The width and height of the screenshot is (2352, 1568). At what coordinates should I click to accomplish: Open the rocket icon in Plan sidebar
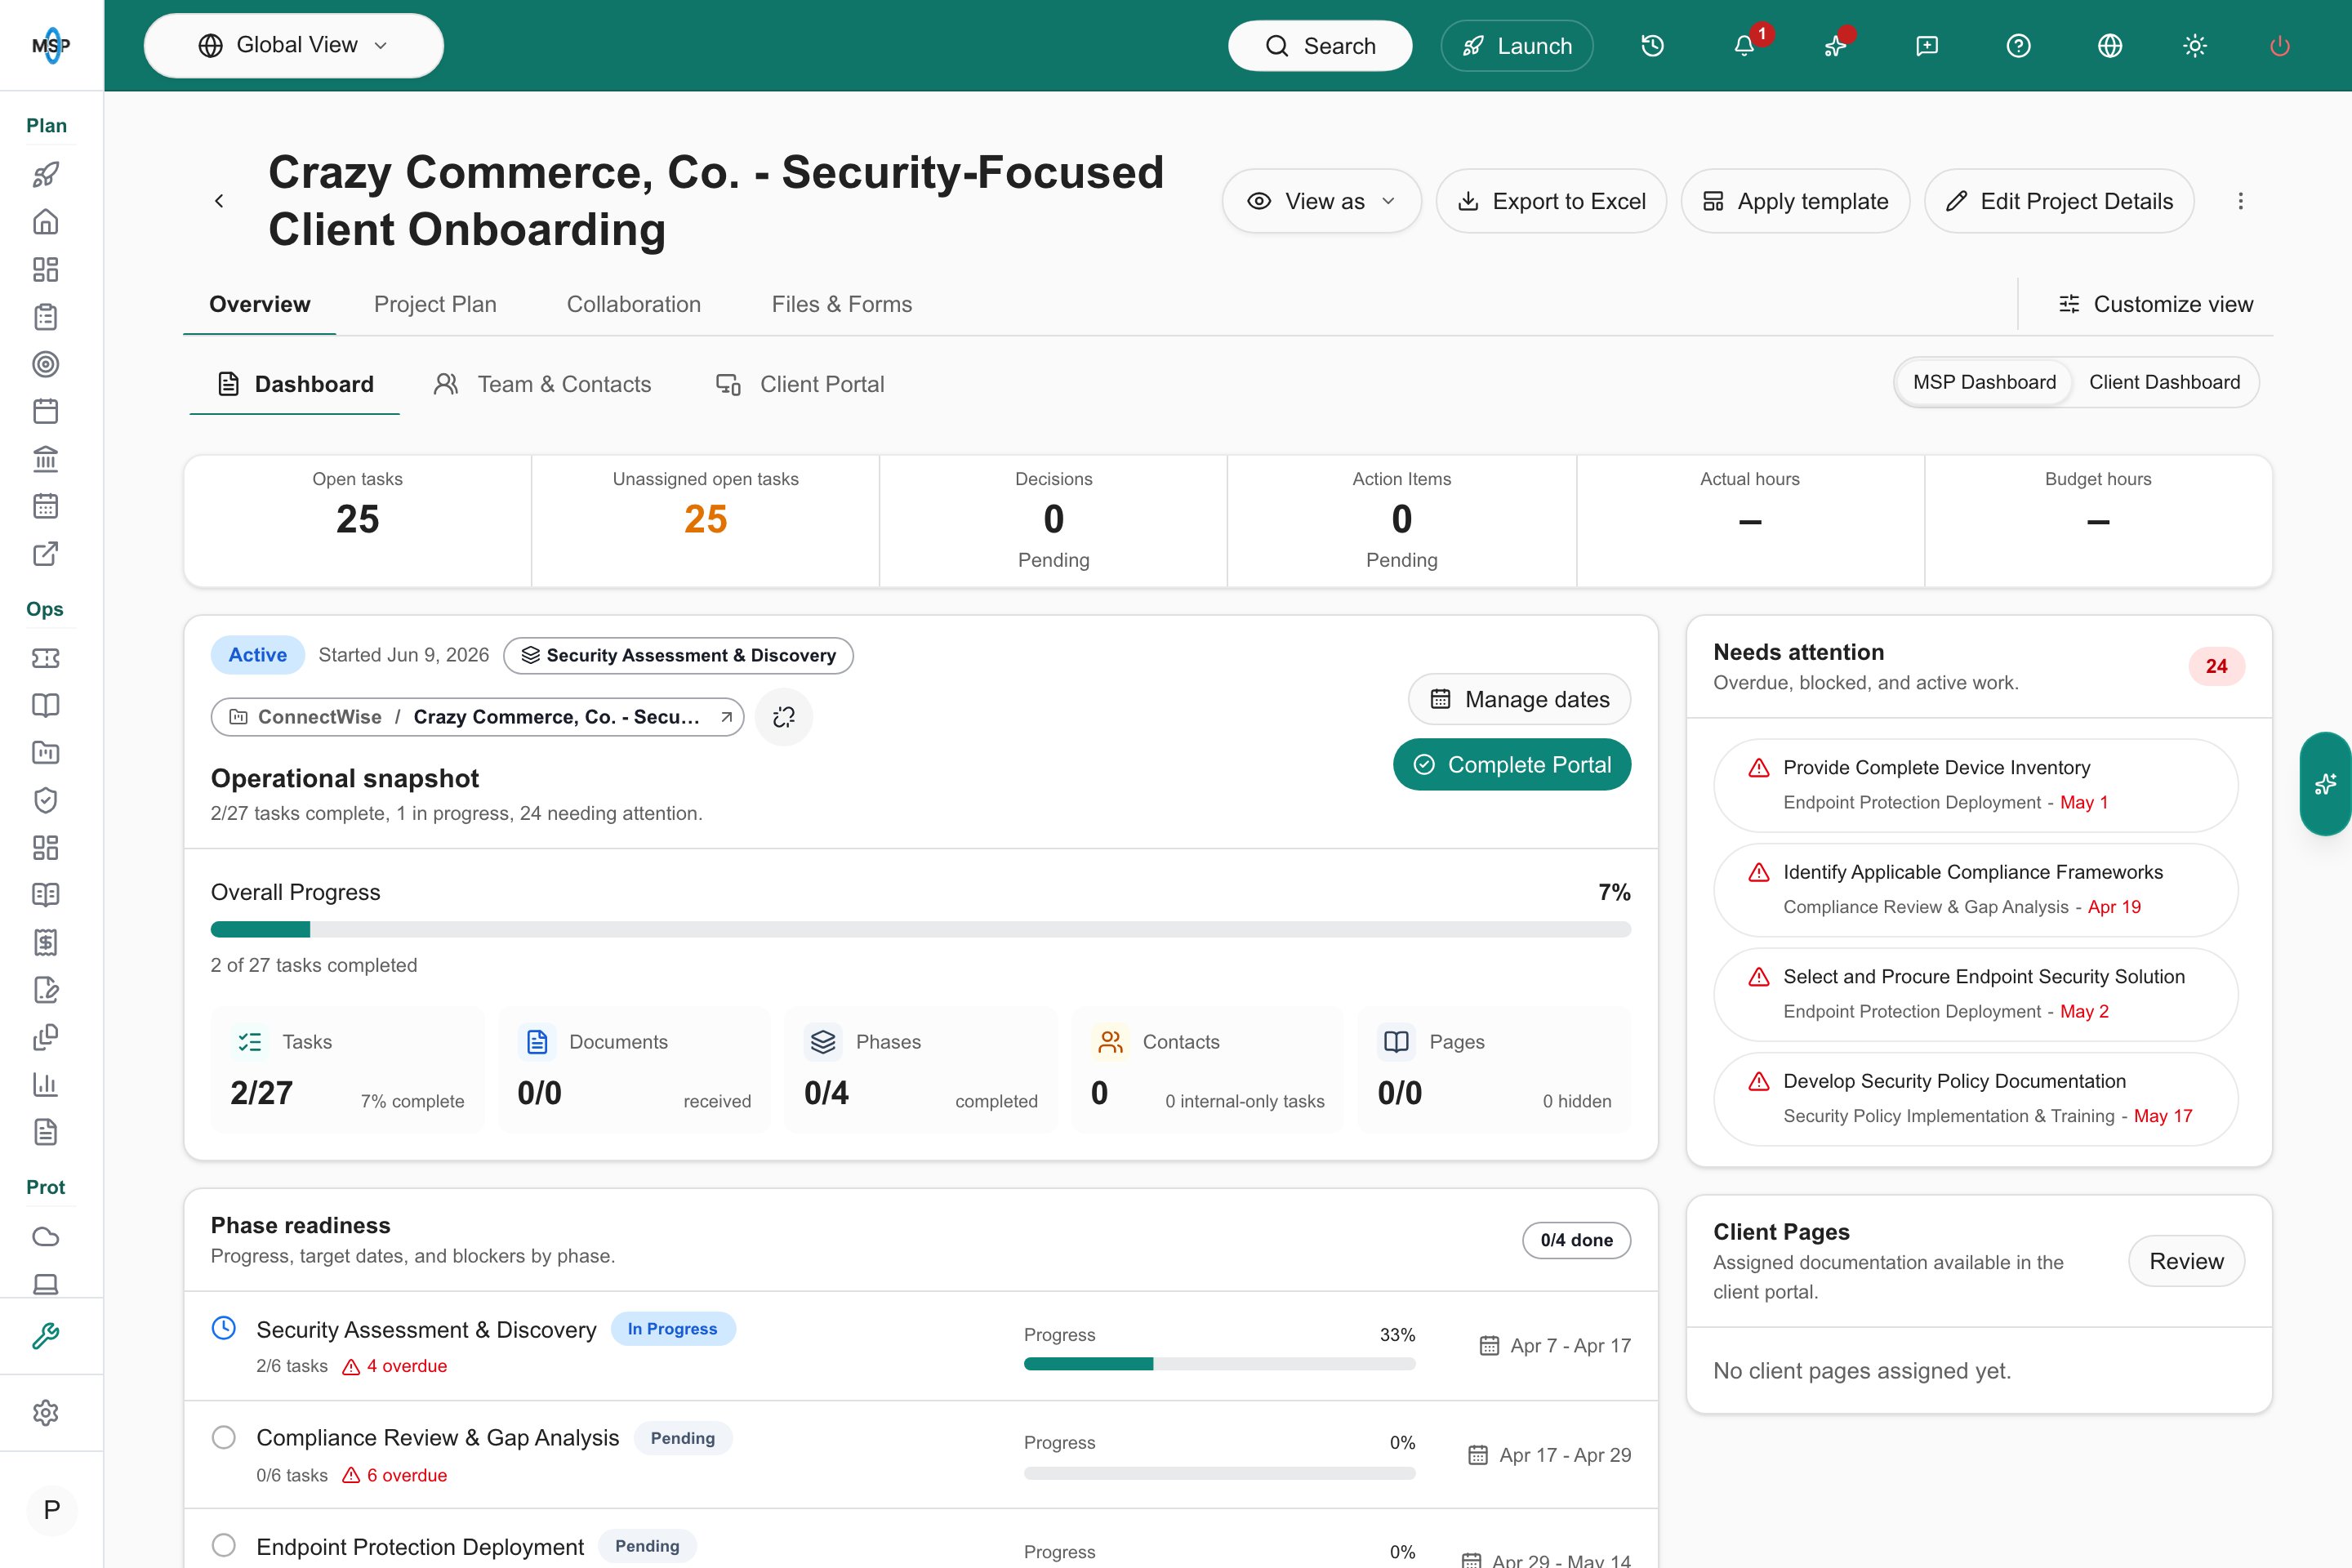pyautogui.click(x=46, y=175)
